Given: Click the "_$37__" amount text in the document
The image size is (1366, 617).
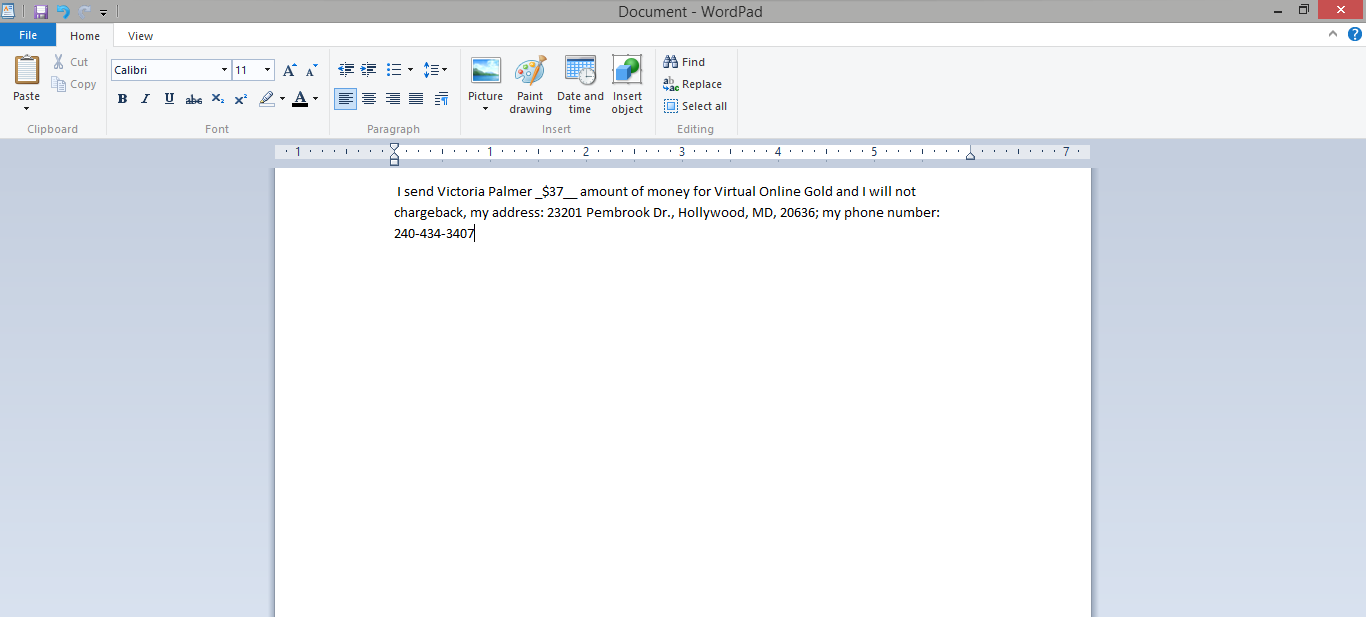Looking at the screenshot, I should 556,192.
